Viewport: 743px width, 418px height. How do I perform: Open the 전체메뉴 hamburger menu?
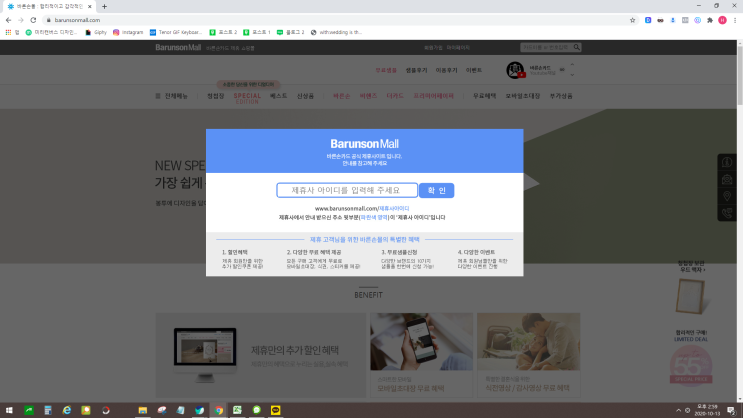(172, 96)
